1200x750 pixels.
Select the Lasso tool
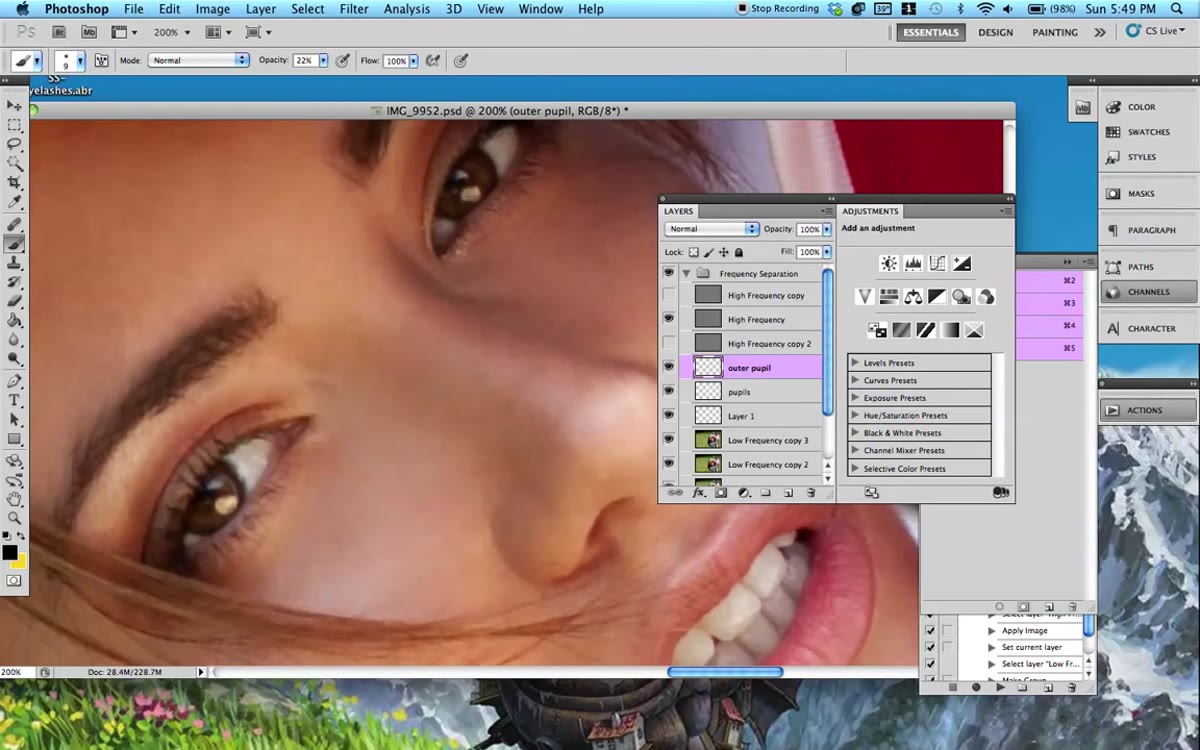tap(14, 144)
